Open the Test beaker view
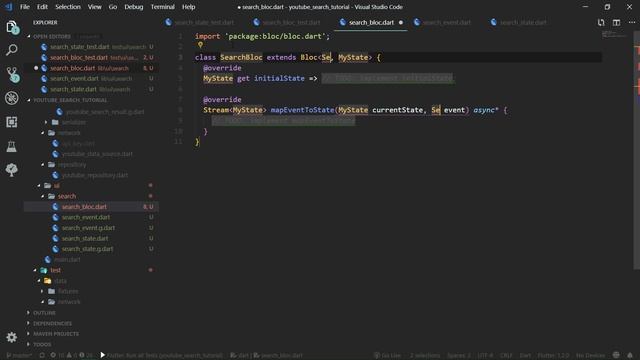The width and height of the screenshot is (640, 360). (11, 146)
